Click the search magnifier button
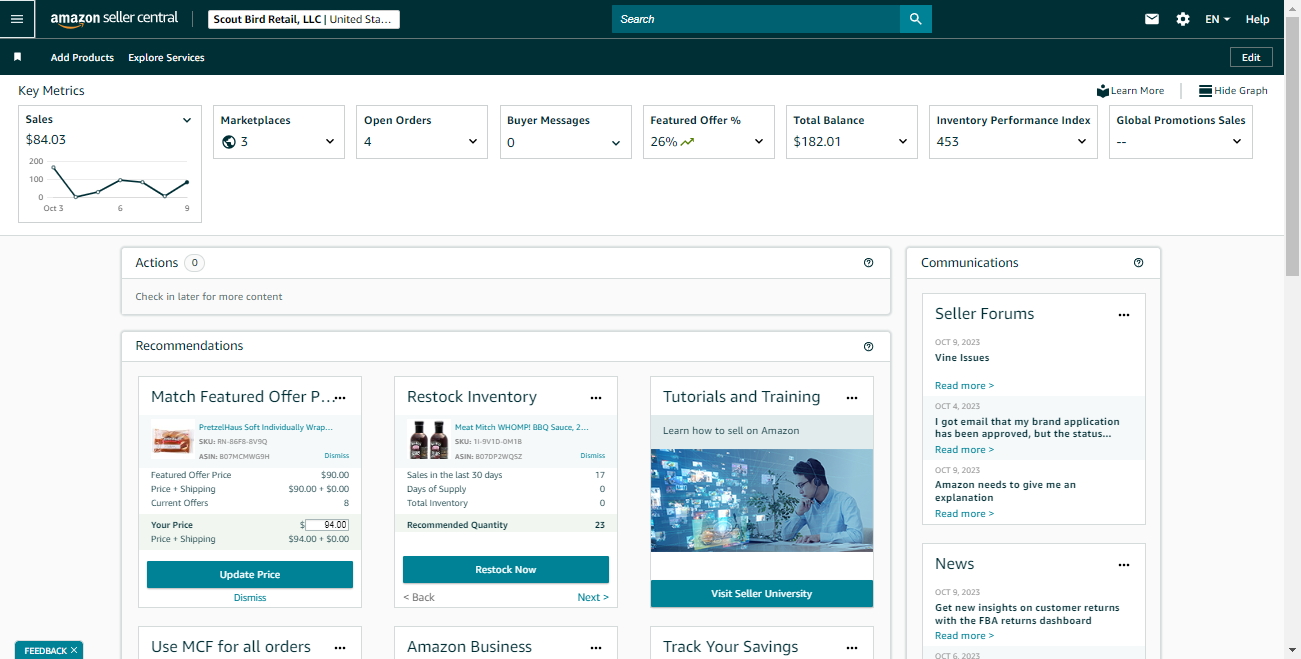The image size is (1301, 659). (x=915, y=19)
